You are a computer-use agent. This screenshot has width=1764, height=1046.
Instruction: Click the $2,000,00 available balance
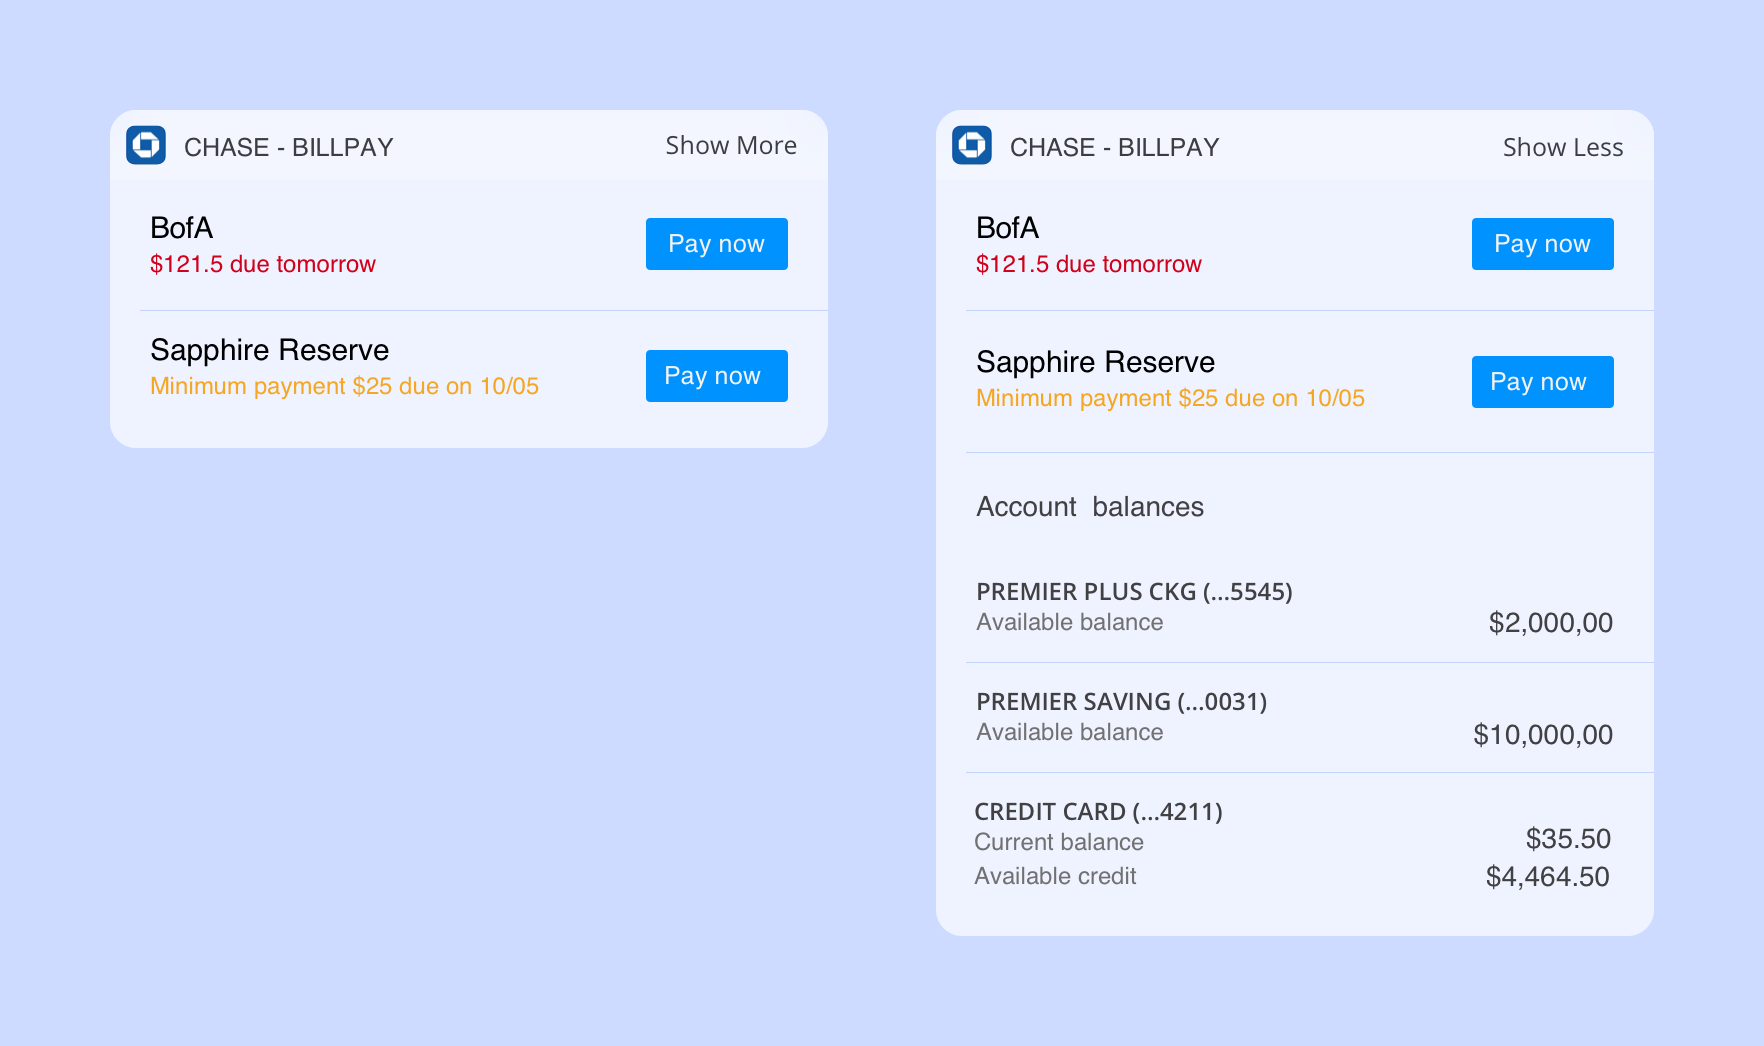coord(1550,623)
